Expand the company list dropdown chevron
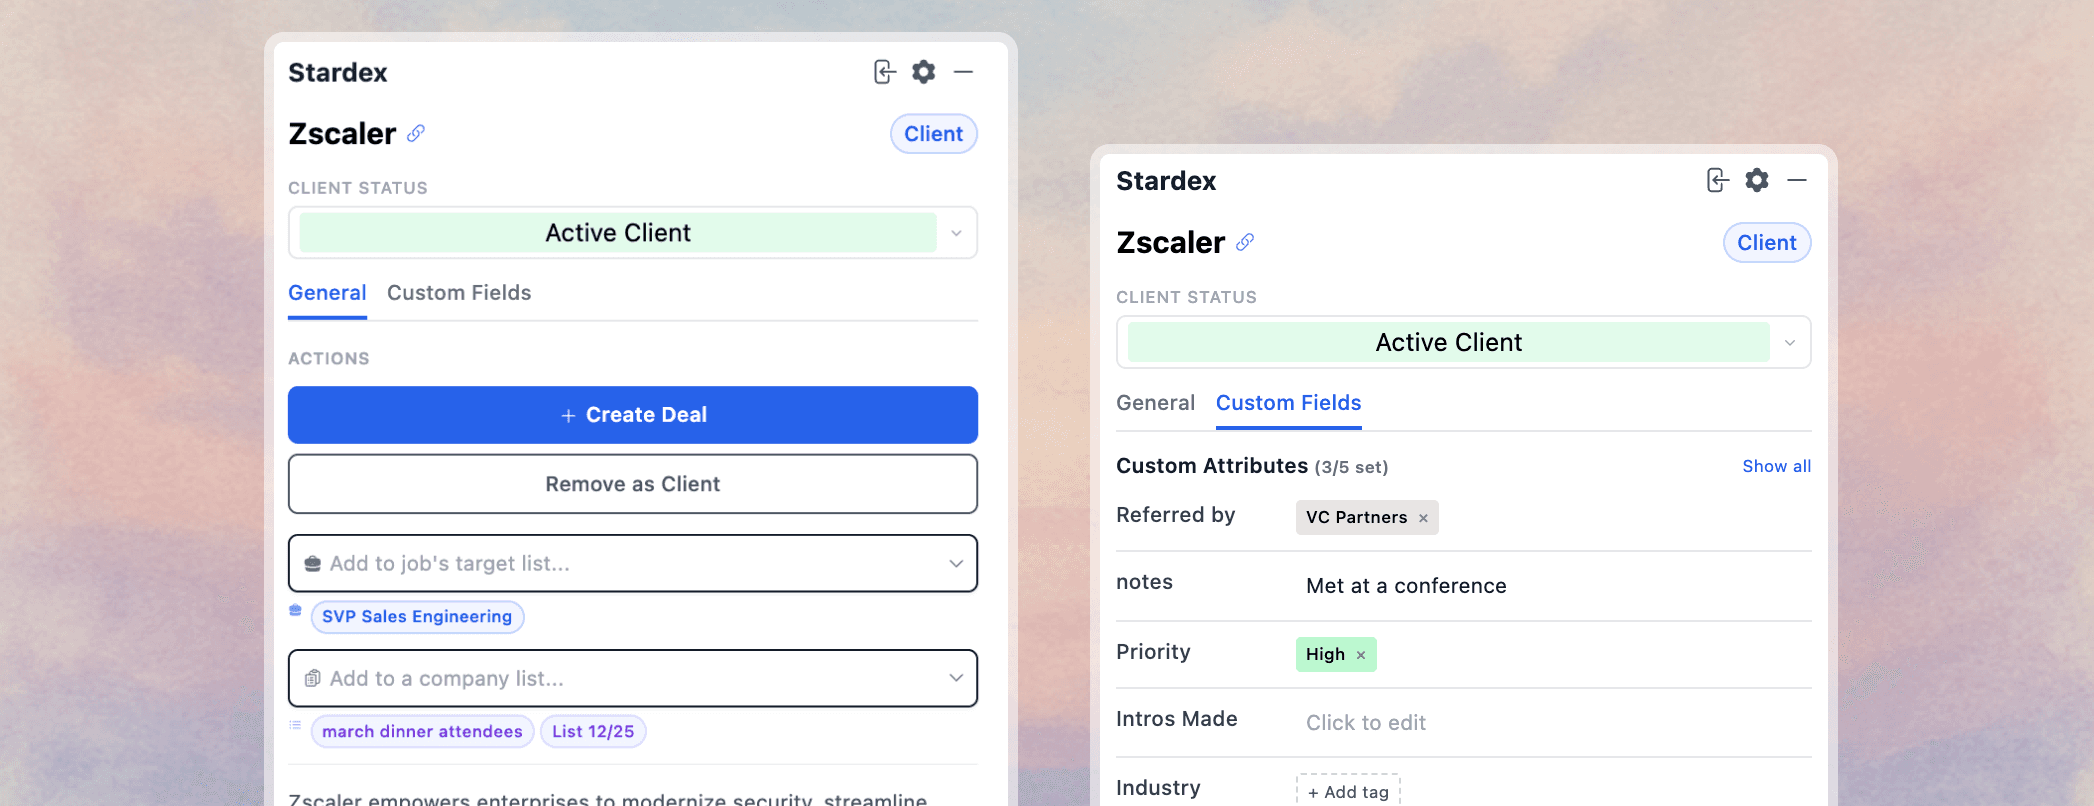2094x806 pixels. [x=957, y=678]
